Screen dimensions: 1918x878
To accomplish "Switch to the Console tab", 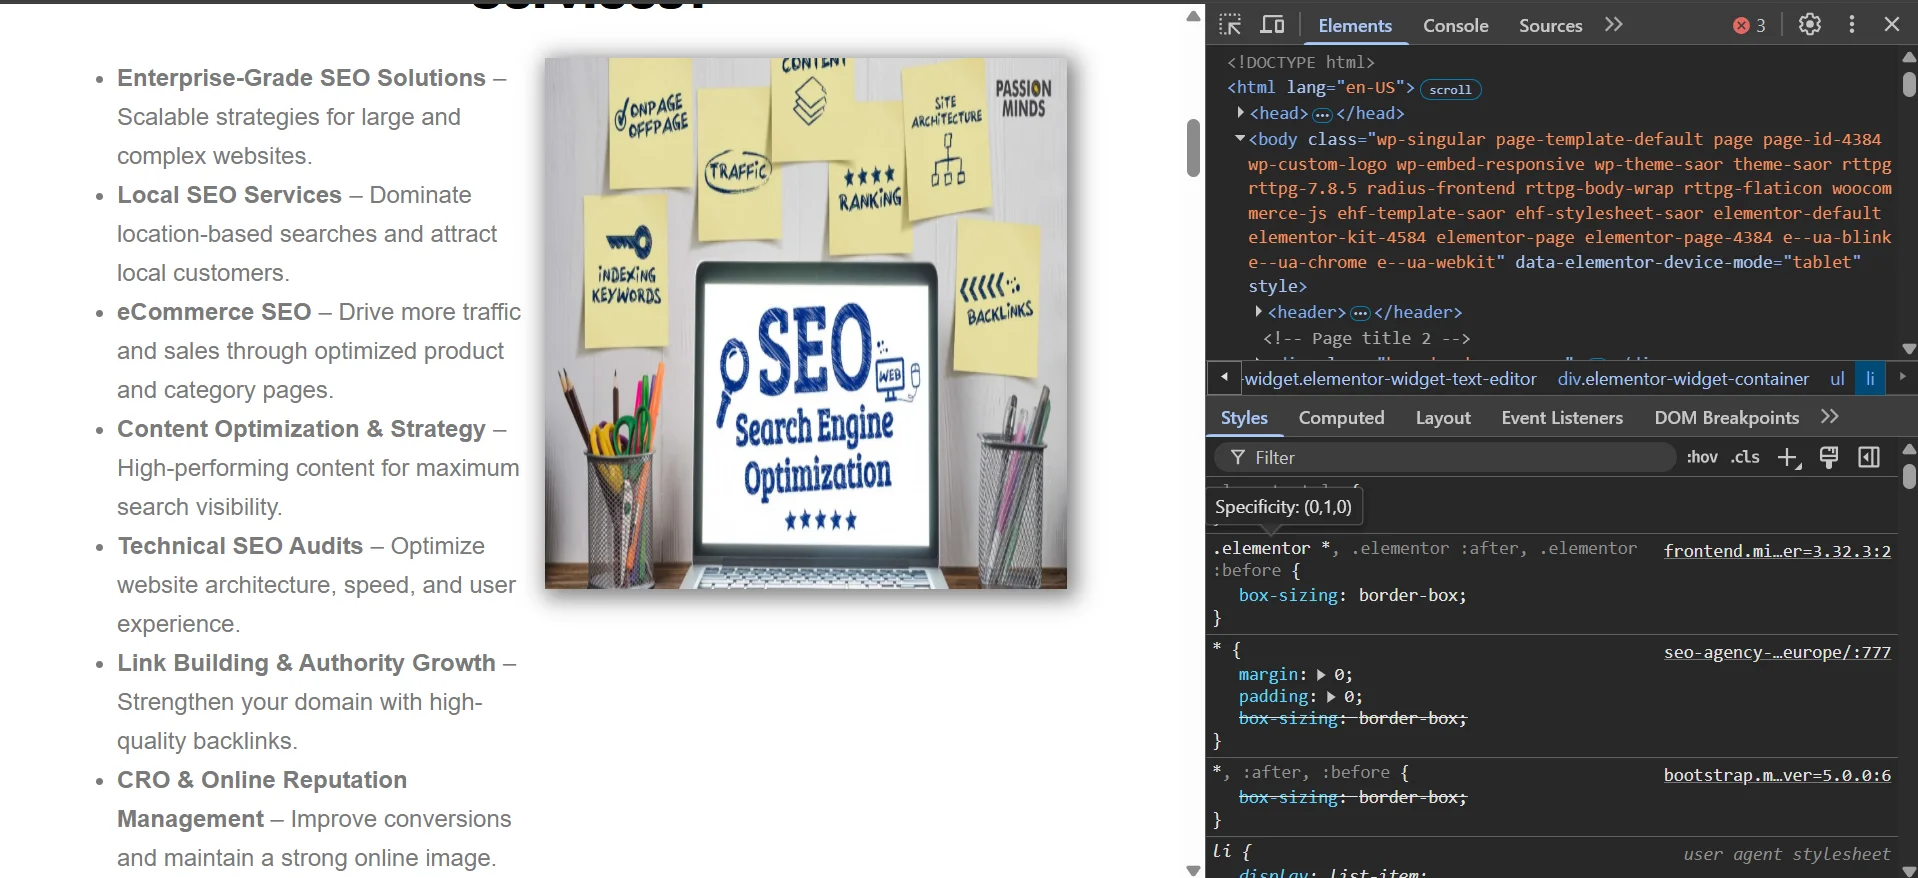I will 1455,26.
